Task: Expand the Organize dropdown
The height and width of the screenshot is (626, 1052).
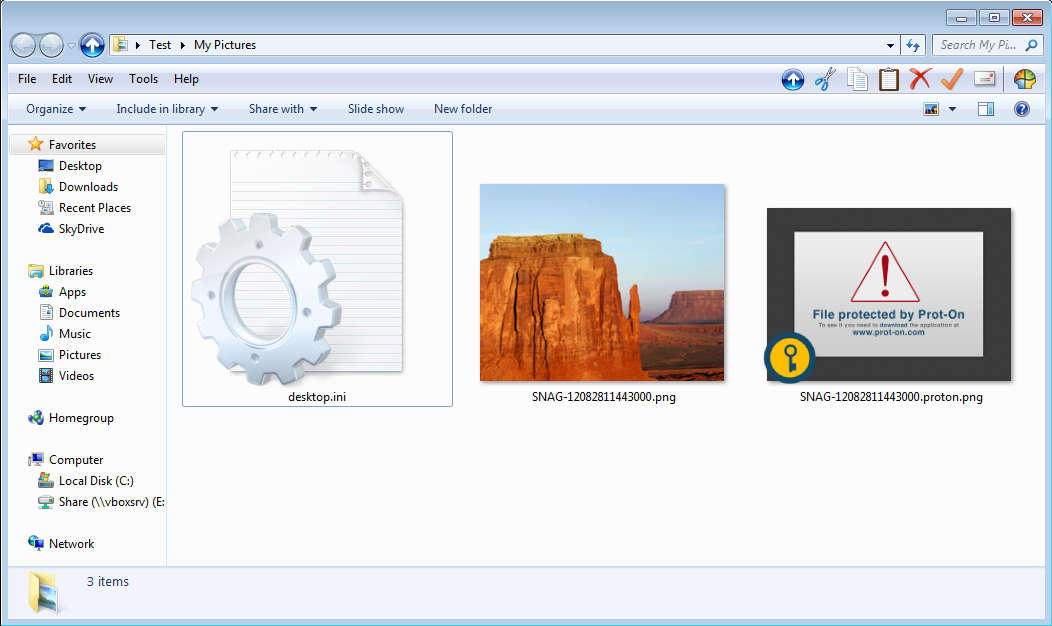Action: click(56, 109)
